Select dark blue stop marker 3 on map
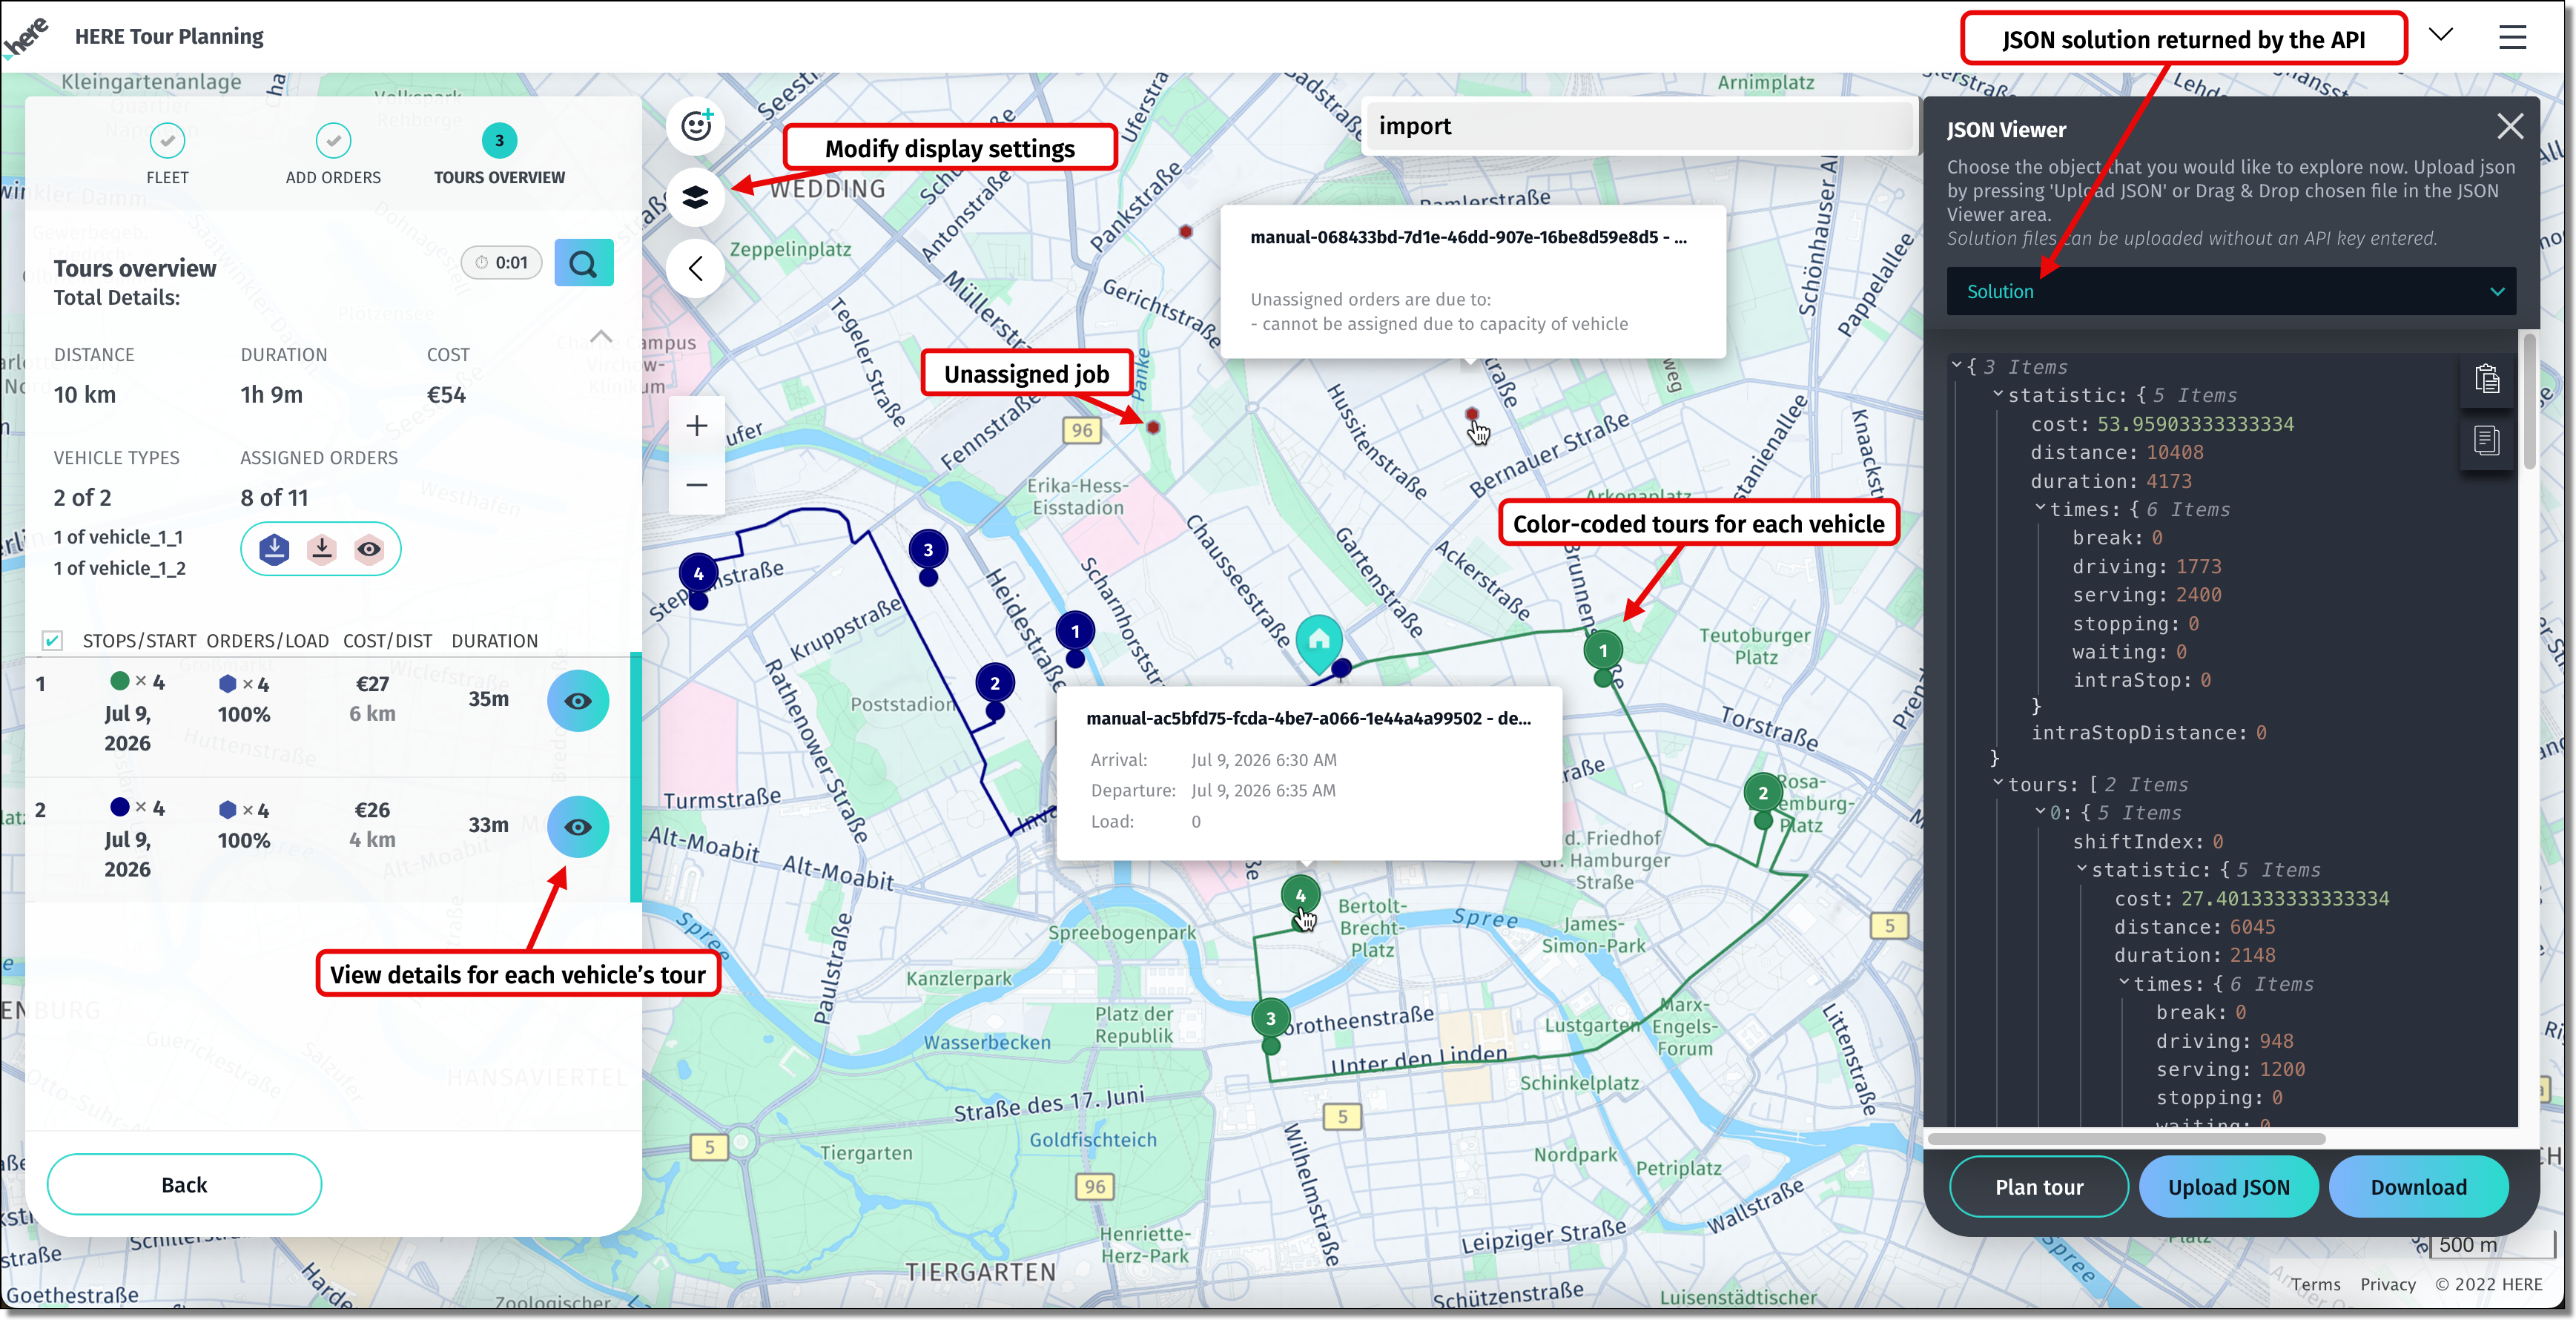Screen dimensions: 2576x1320 pos(928,550)
